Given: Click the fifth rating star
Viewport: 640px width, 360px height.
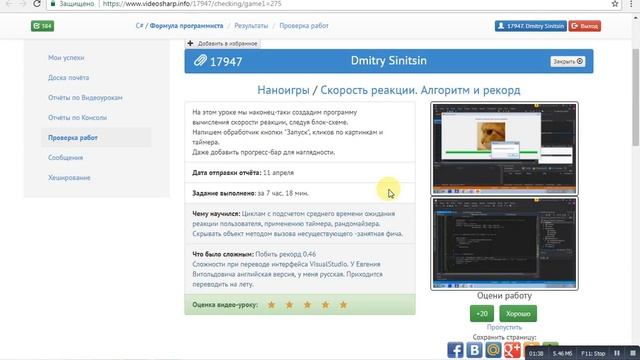Looking at the screenshot, I should click(343, 304).
